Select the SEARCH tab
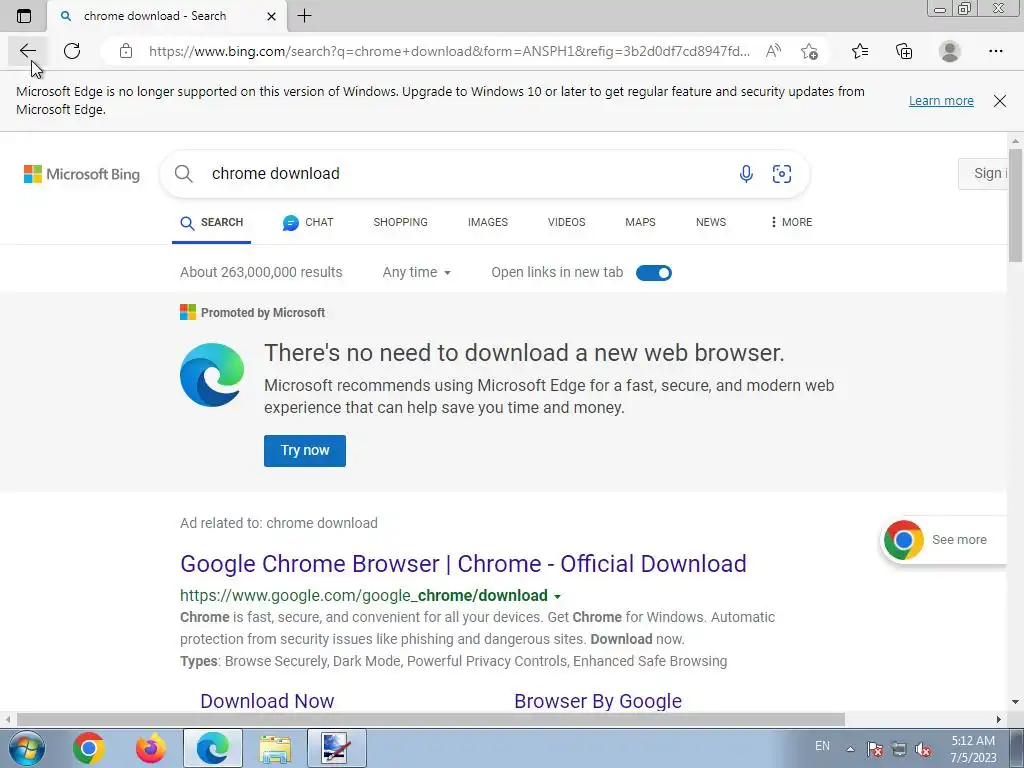The image size is (1024, 768). 212,222
